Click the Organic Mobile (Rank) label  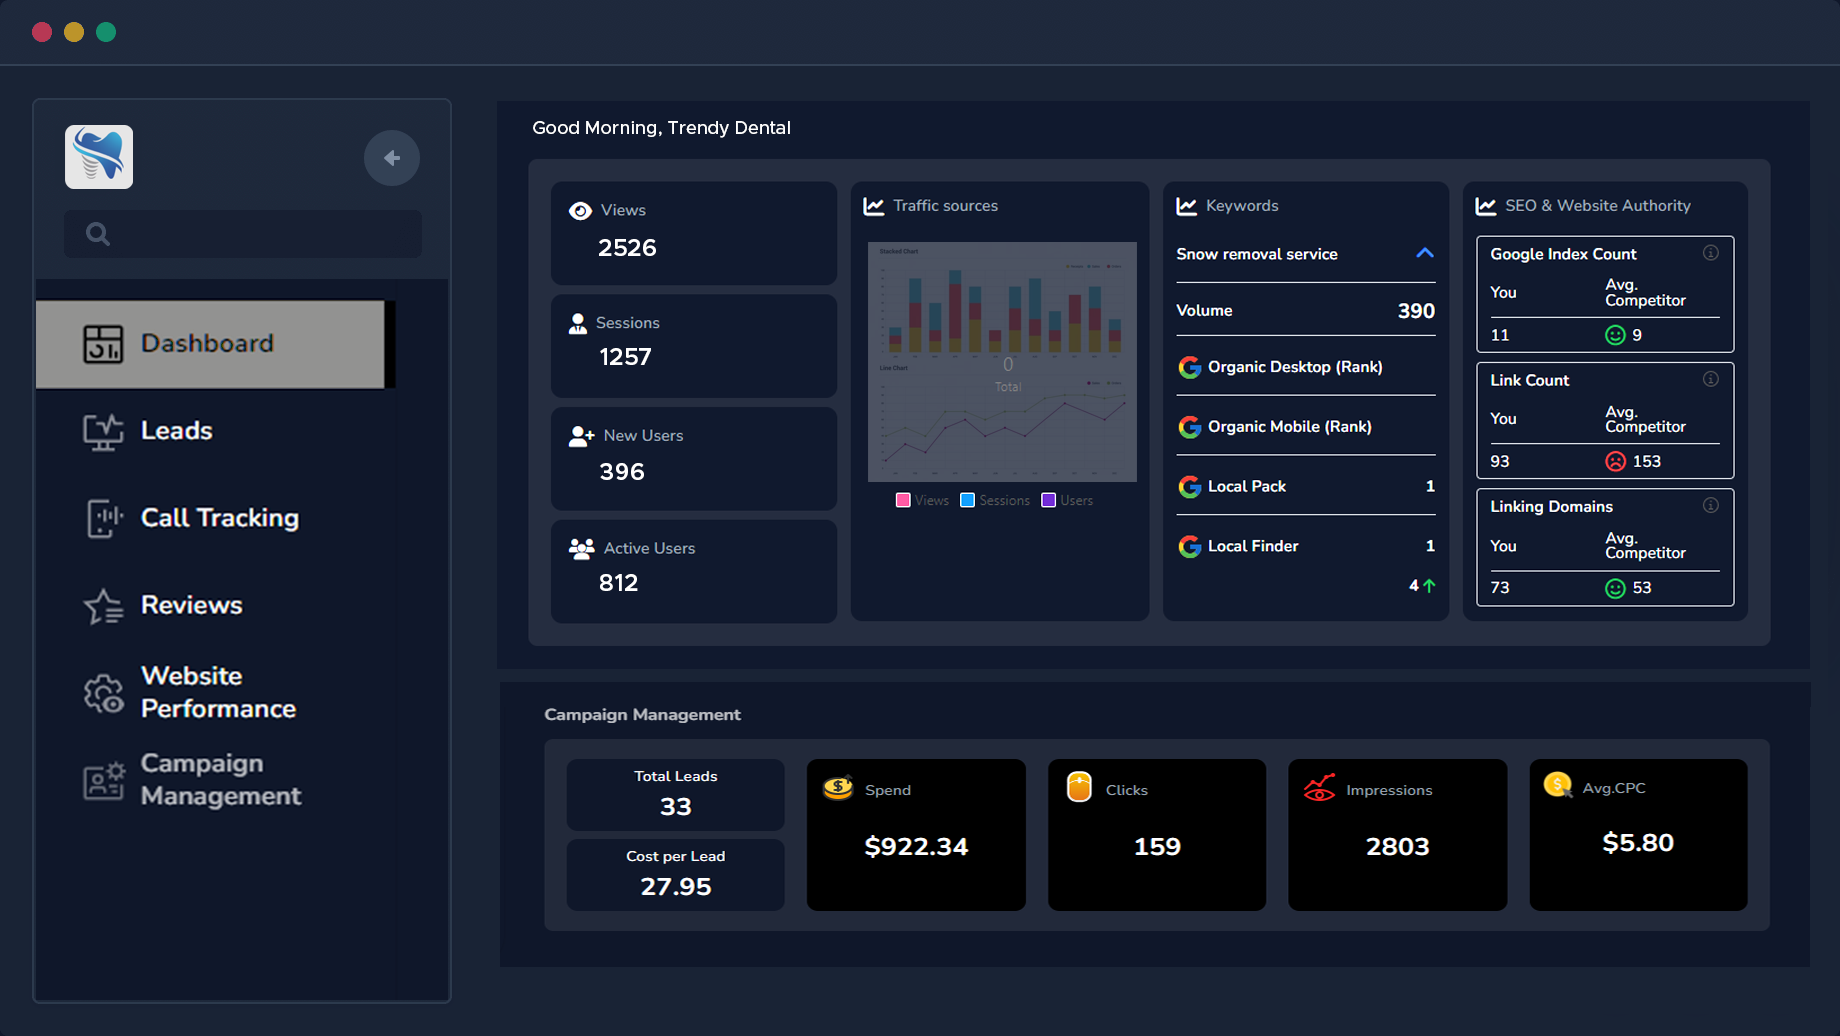coord(1290,427)
